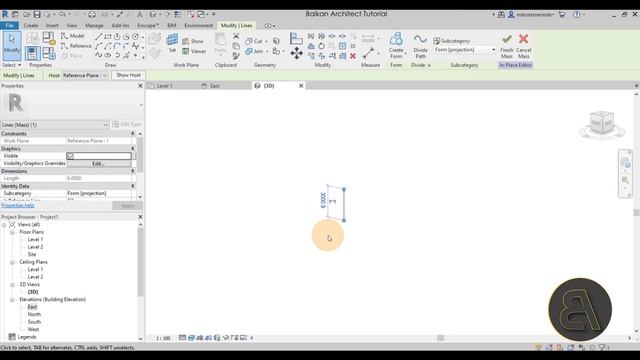This screenshot has width=640, height=360.
Task: Click the Edit... Visibility/Graphics Overrides button
Action: point(98,164)
